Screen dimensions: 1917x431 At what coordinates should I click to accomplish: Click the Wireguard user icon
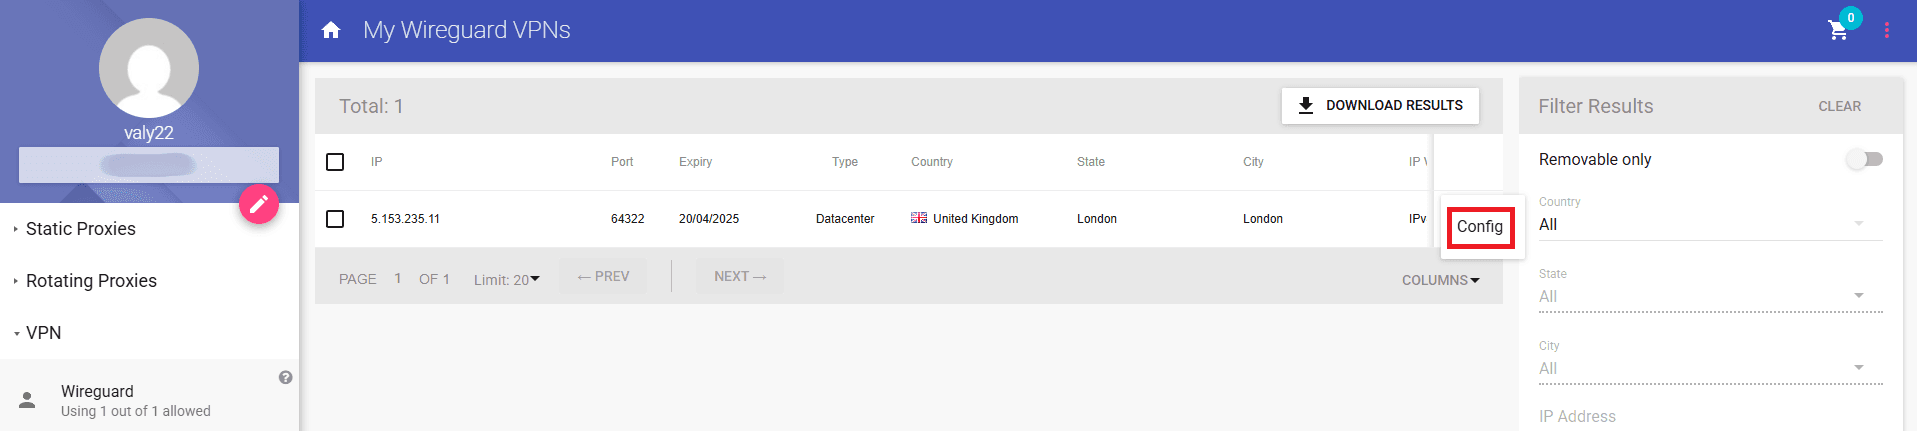pos(28,400)
